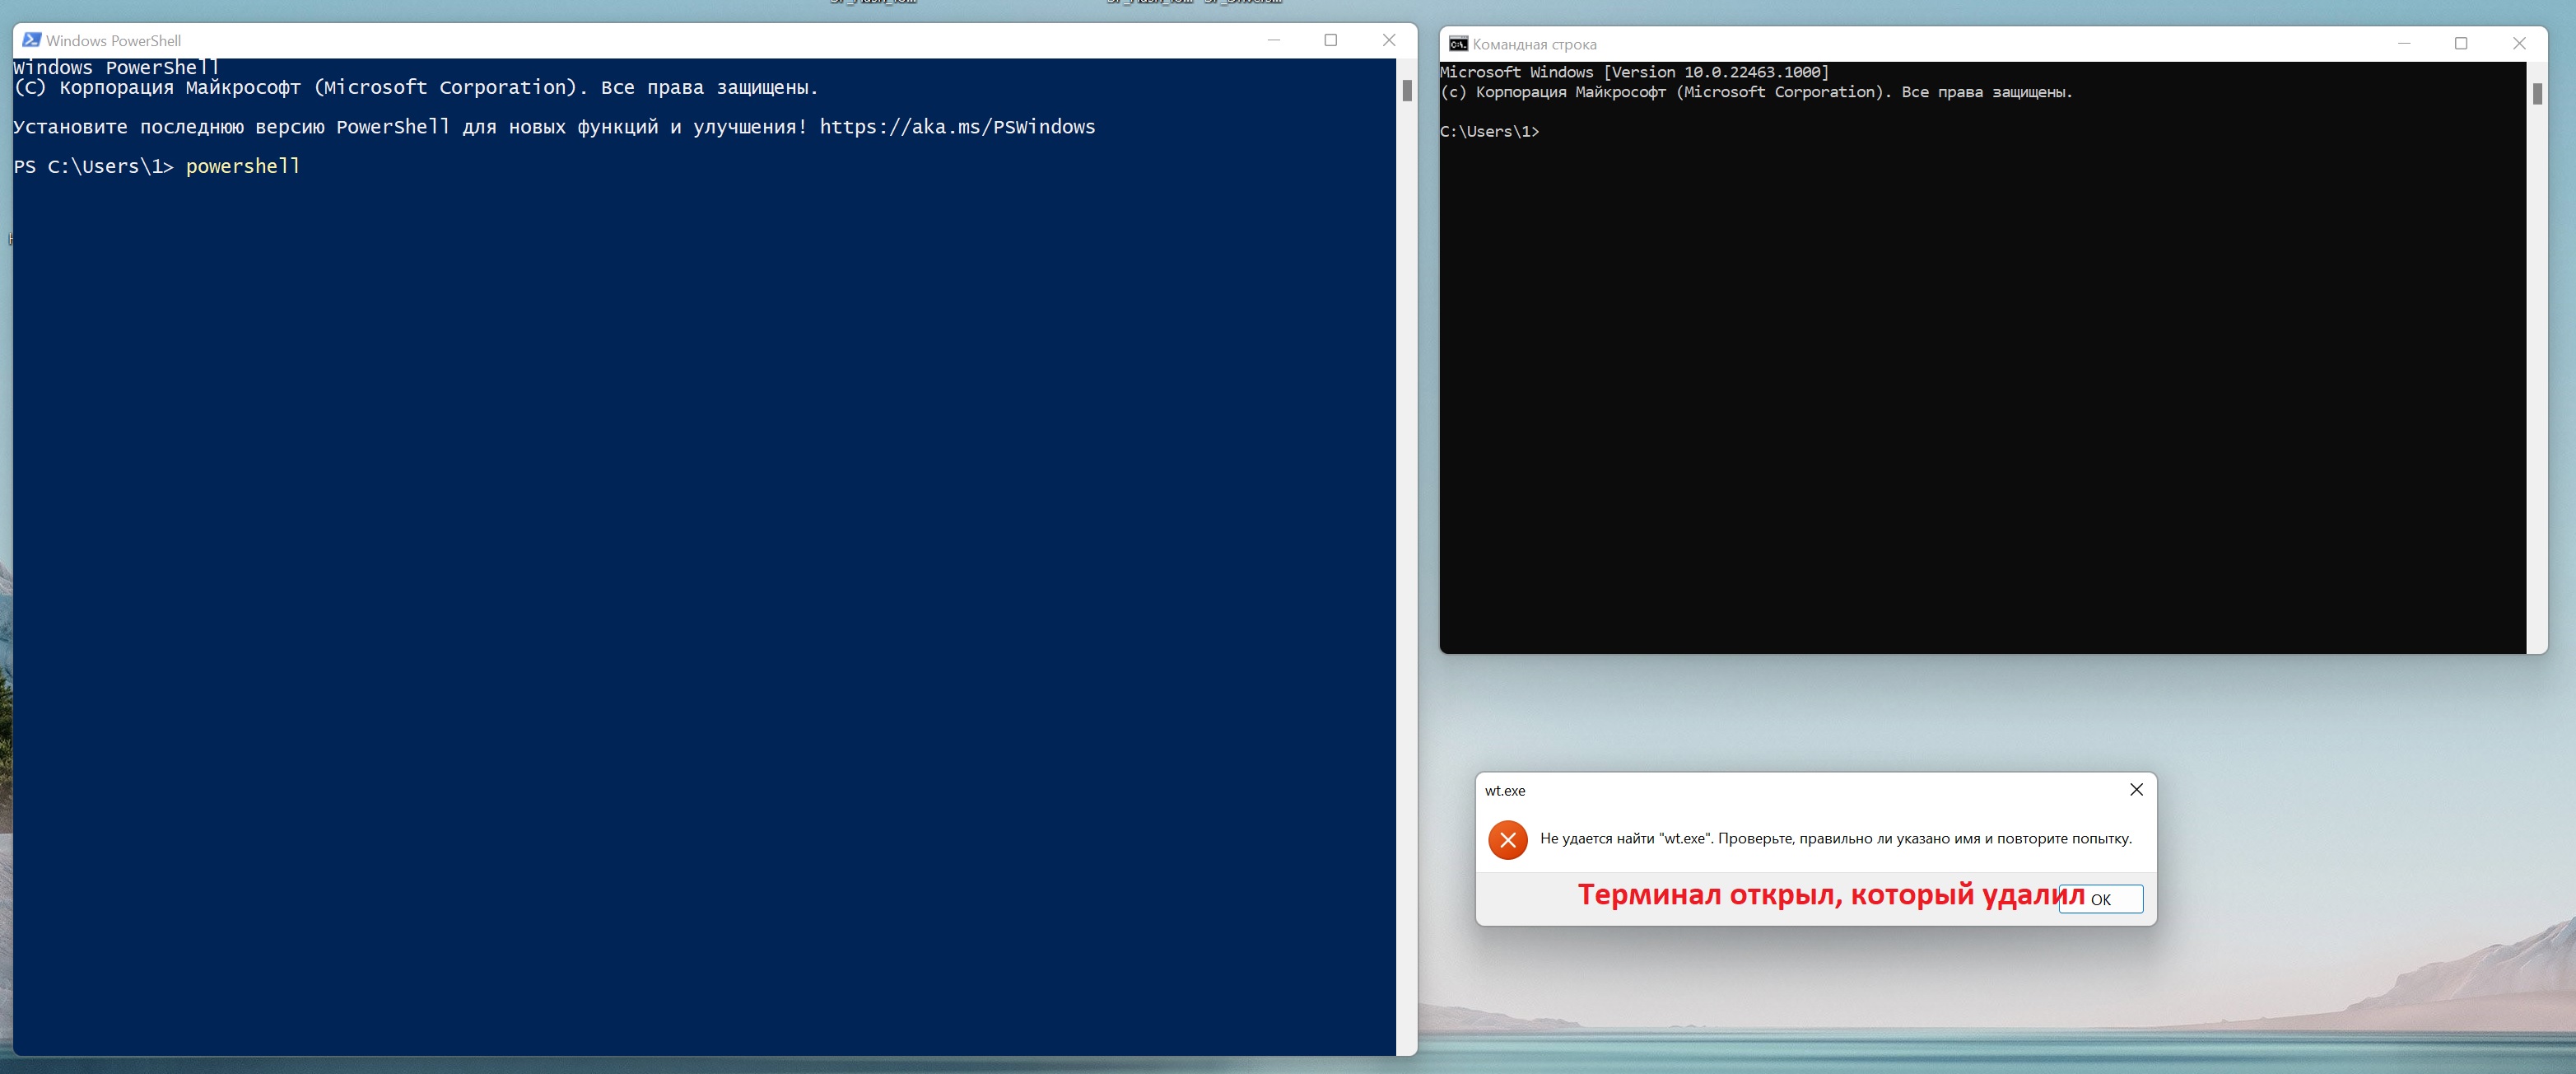Click the Command Prompt scrollbar thumb
Viewport: 2576px width, 1074px height.
click(x=2537, y=94)
